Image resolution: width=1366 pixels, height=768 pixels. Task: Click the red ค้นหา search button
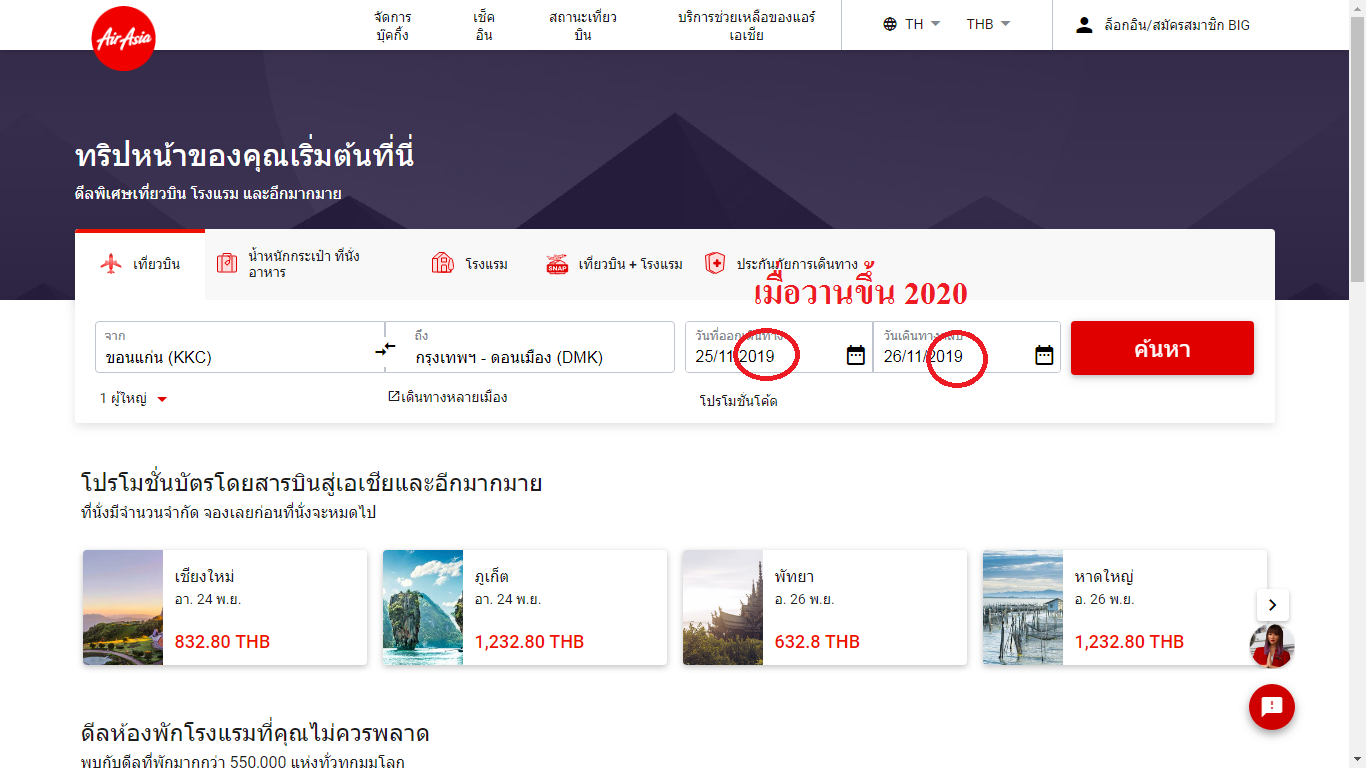point(1162,348)
